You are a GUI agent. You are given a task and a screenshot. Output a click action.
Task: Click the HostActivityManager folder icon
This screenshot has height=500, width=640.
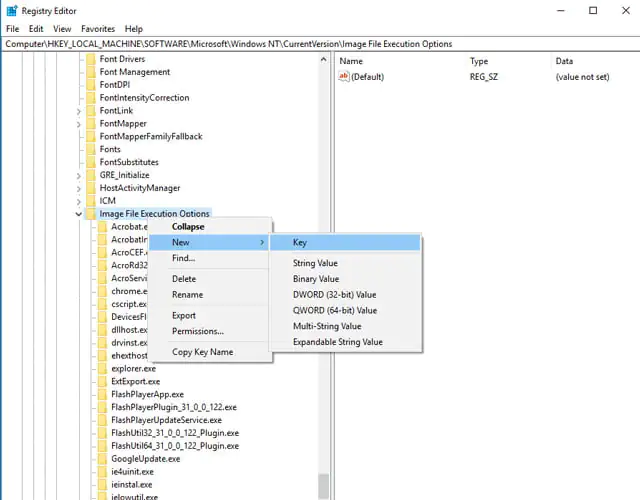(90, 188)
